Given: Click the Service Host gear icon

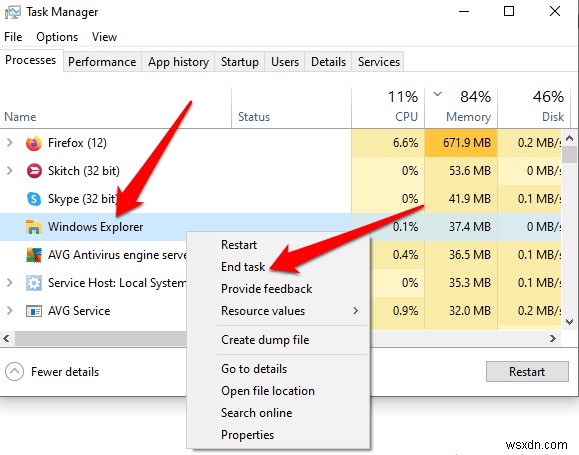Looking at the screenshot, I should pyautogui.click(x=34, y=283).
